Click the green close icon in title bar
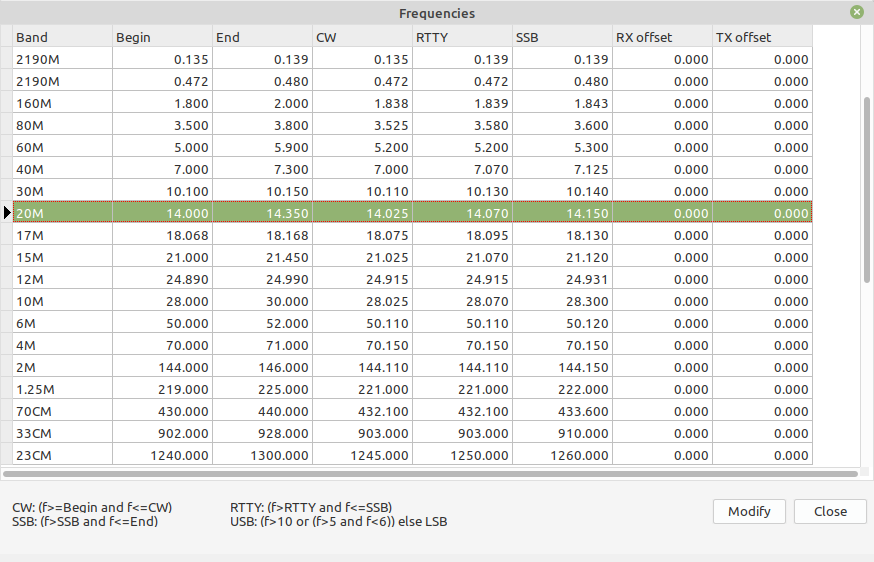 point(857,12)
